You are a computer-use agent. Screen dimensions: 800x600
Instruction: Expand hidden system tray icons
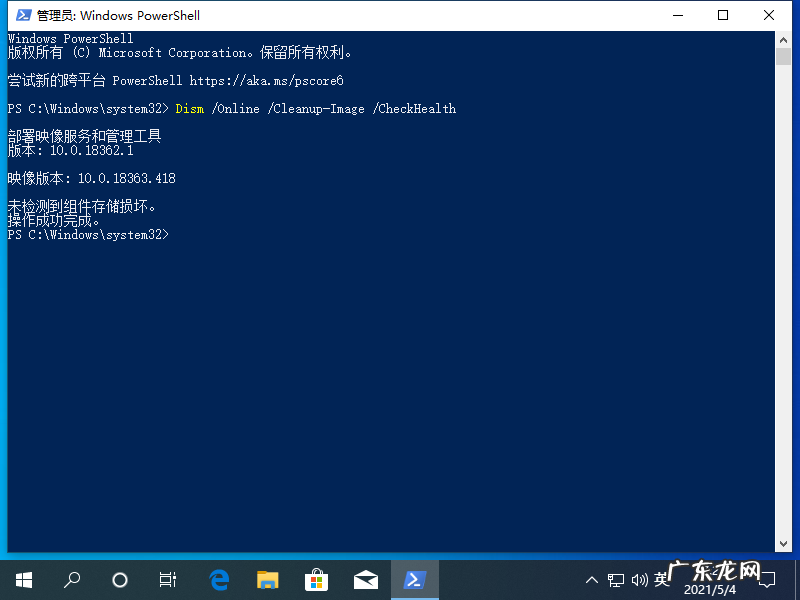pos(592,579)
